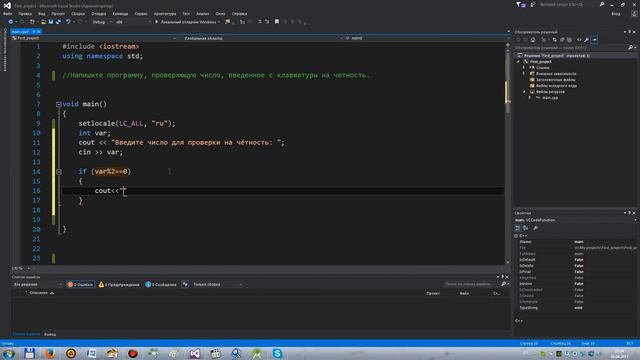Toggle bookmark icon in the toolbar
This screenshot has width=640, height=360.
click(277, 22)
